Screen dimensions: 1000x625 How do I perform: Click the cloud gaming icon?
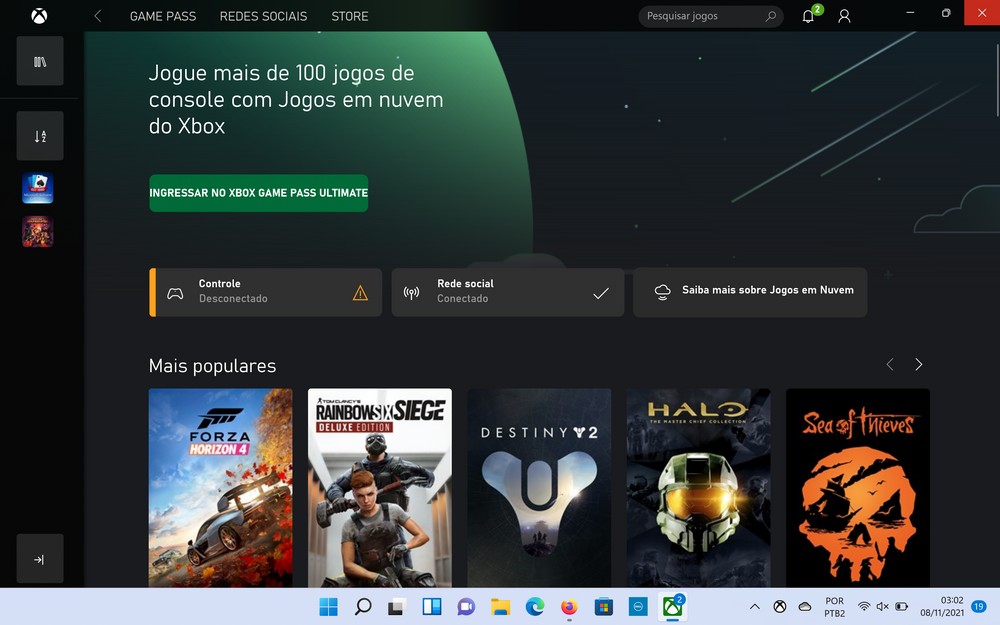663,292
